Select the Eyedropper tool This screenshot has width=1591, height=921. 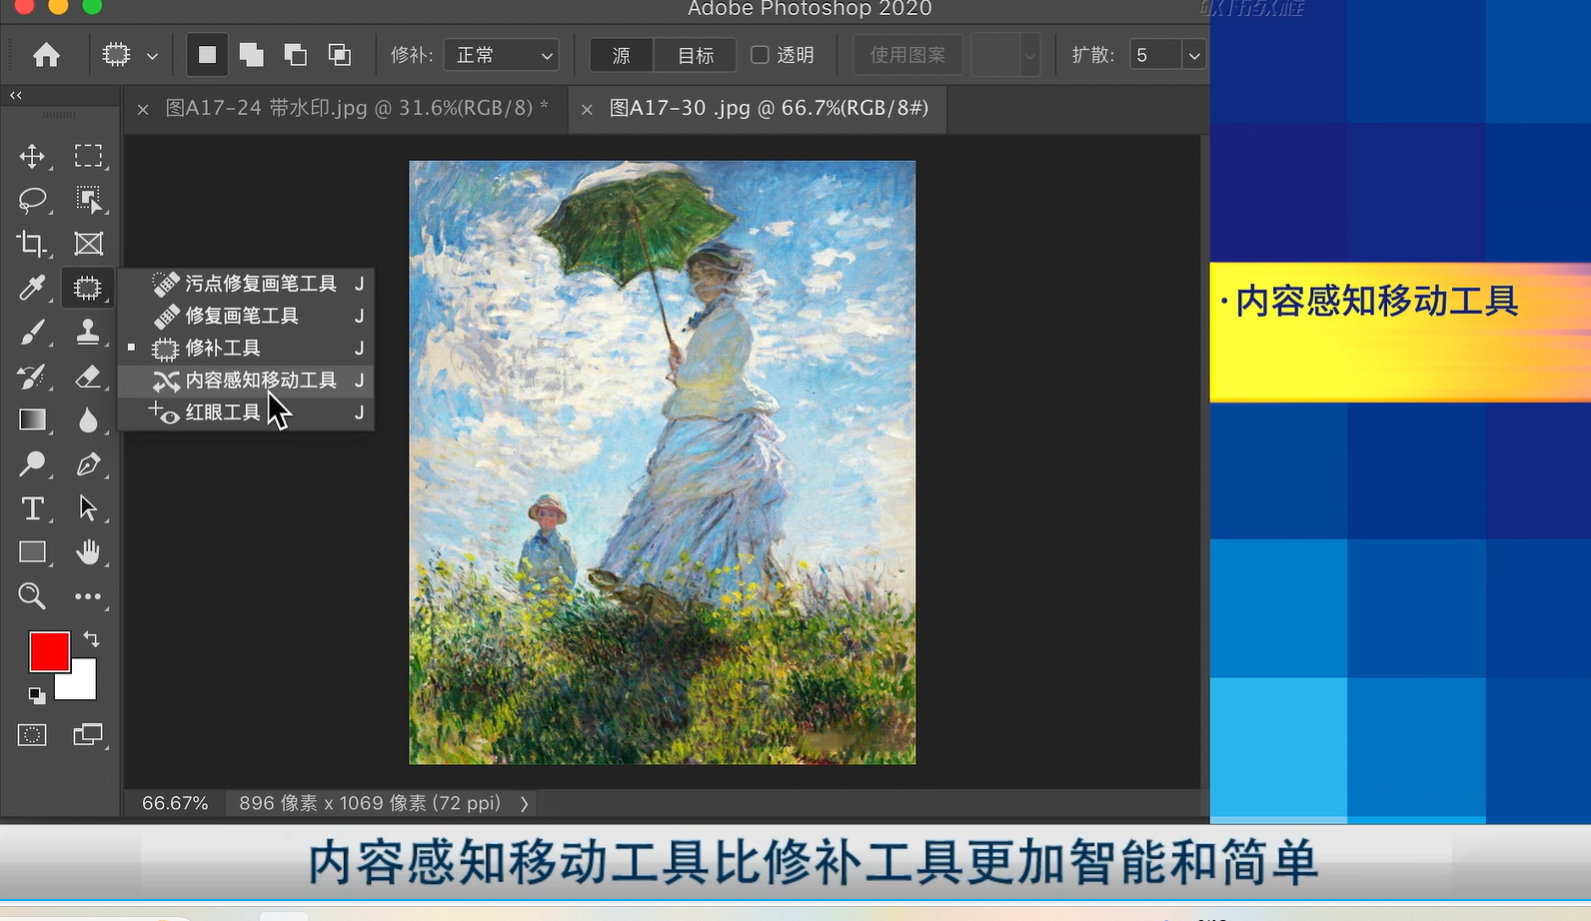(32, 288)
